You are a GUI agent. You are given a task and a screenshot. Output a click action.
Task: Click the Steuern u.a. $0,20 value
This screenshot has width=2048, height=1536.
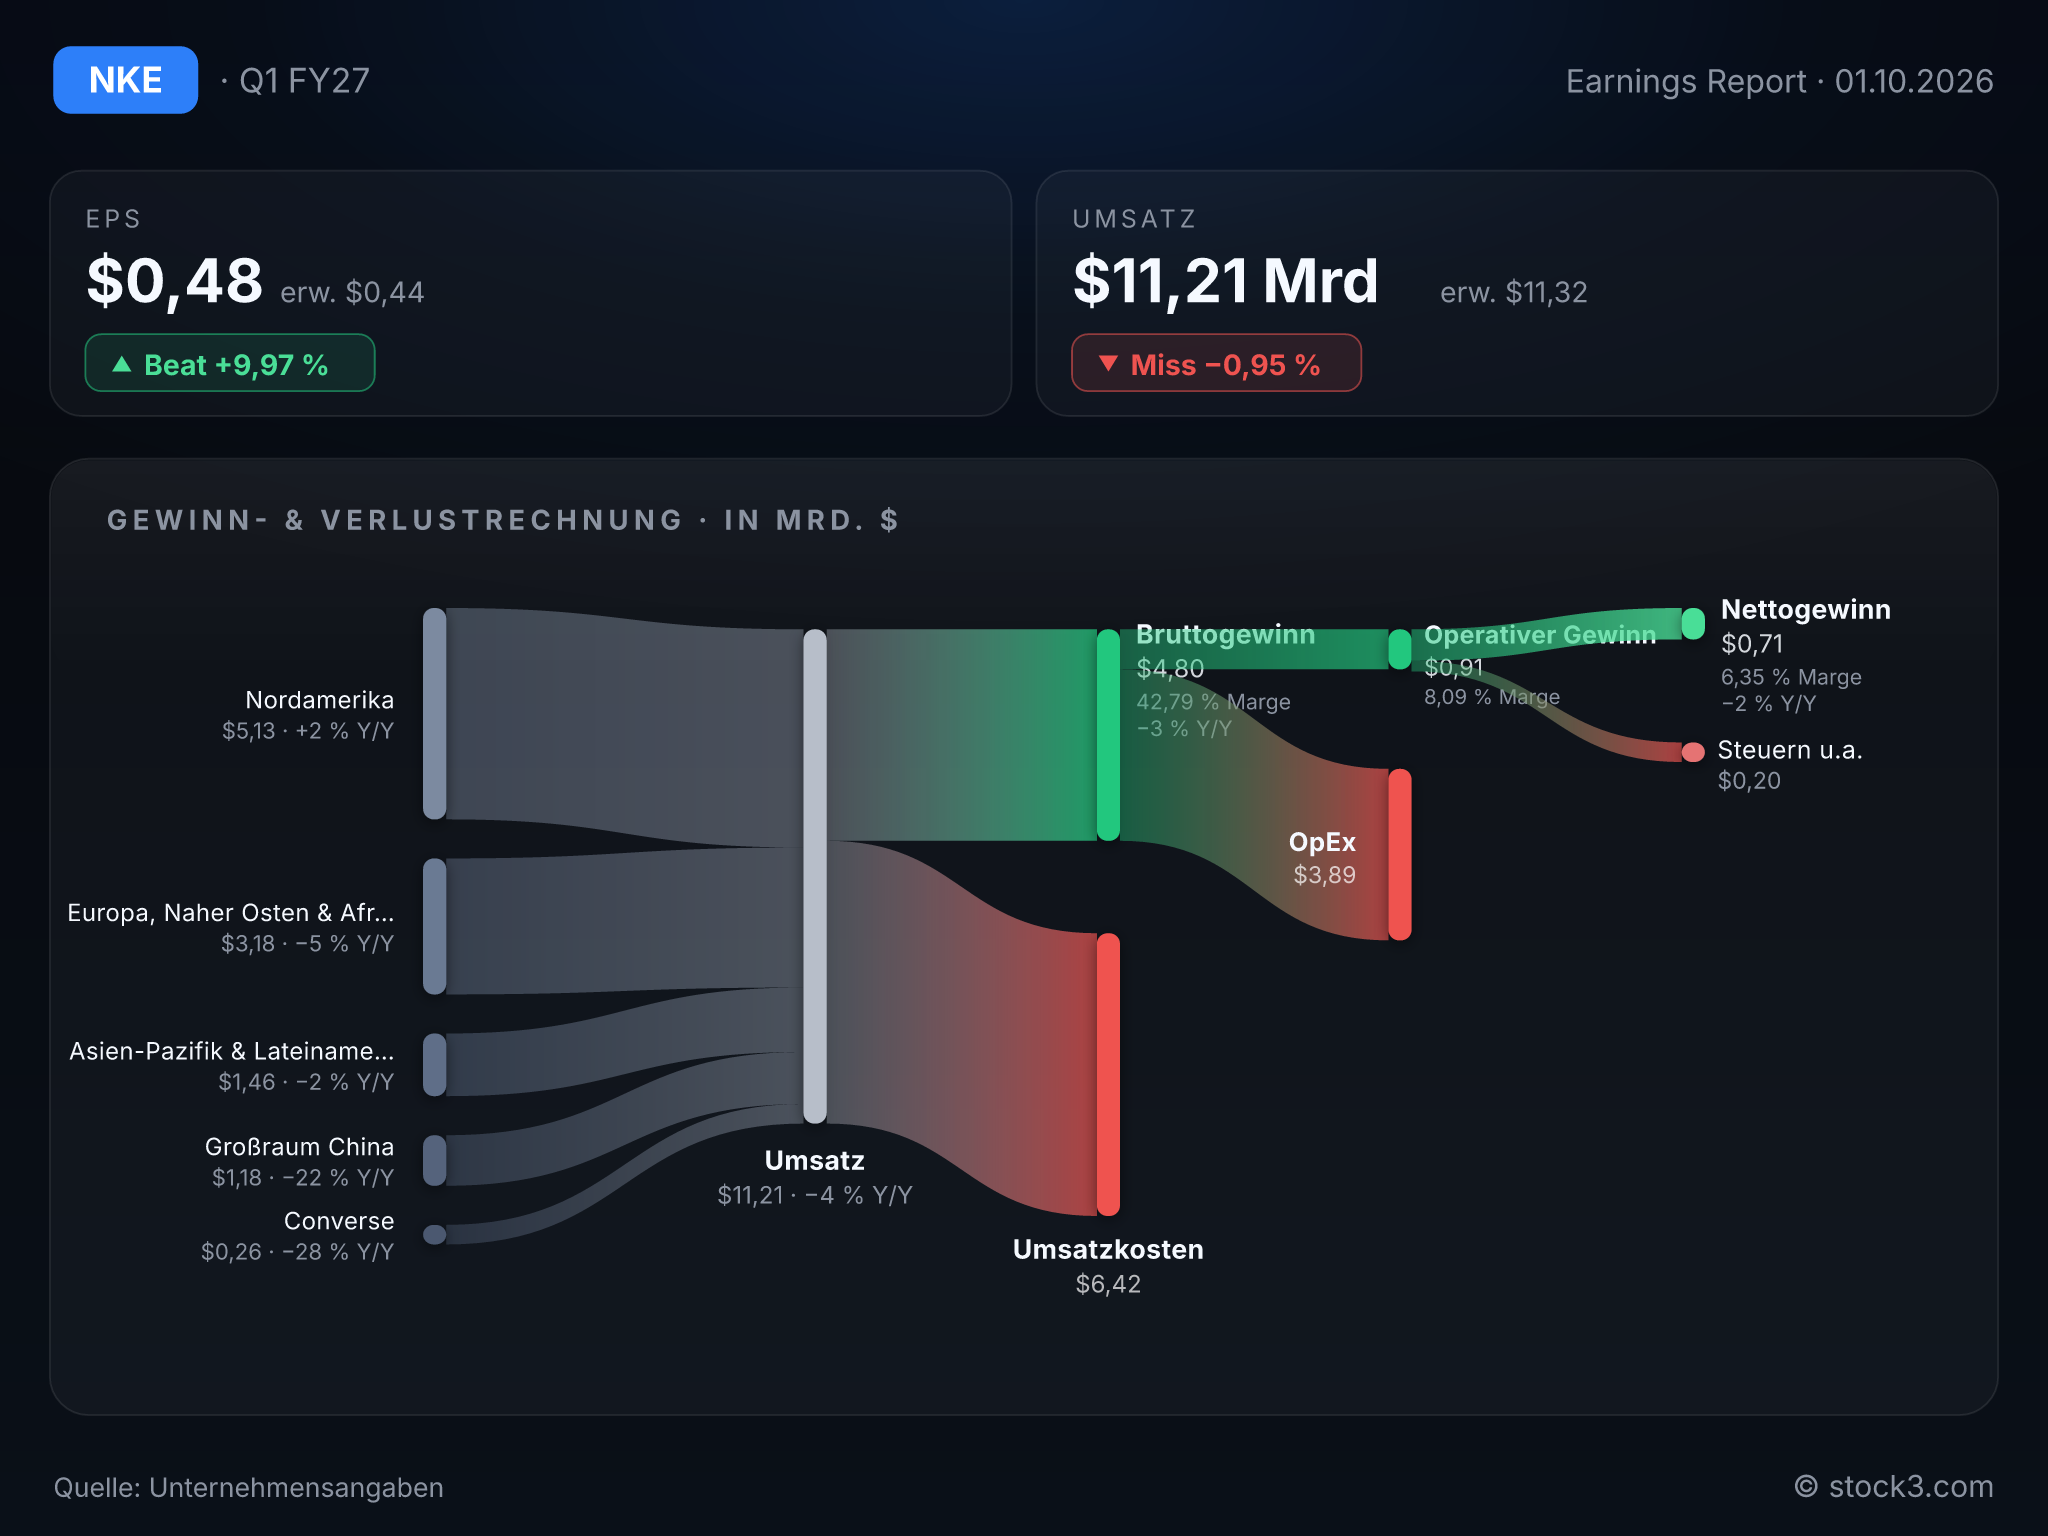tap(1749, 781)
